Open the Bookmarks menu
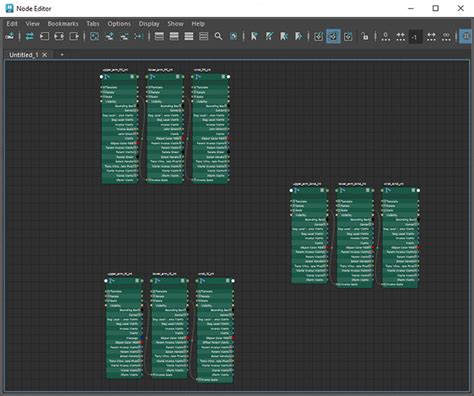Image resolution: width=474 pixels, height=396 pixels. click(63, 24)
